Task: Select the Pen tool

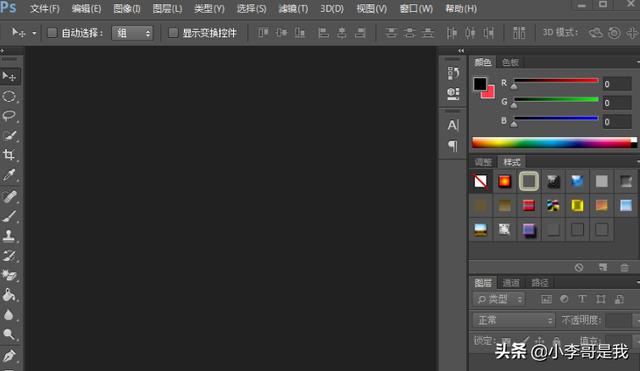Action: click(9, 355)
